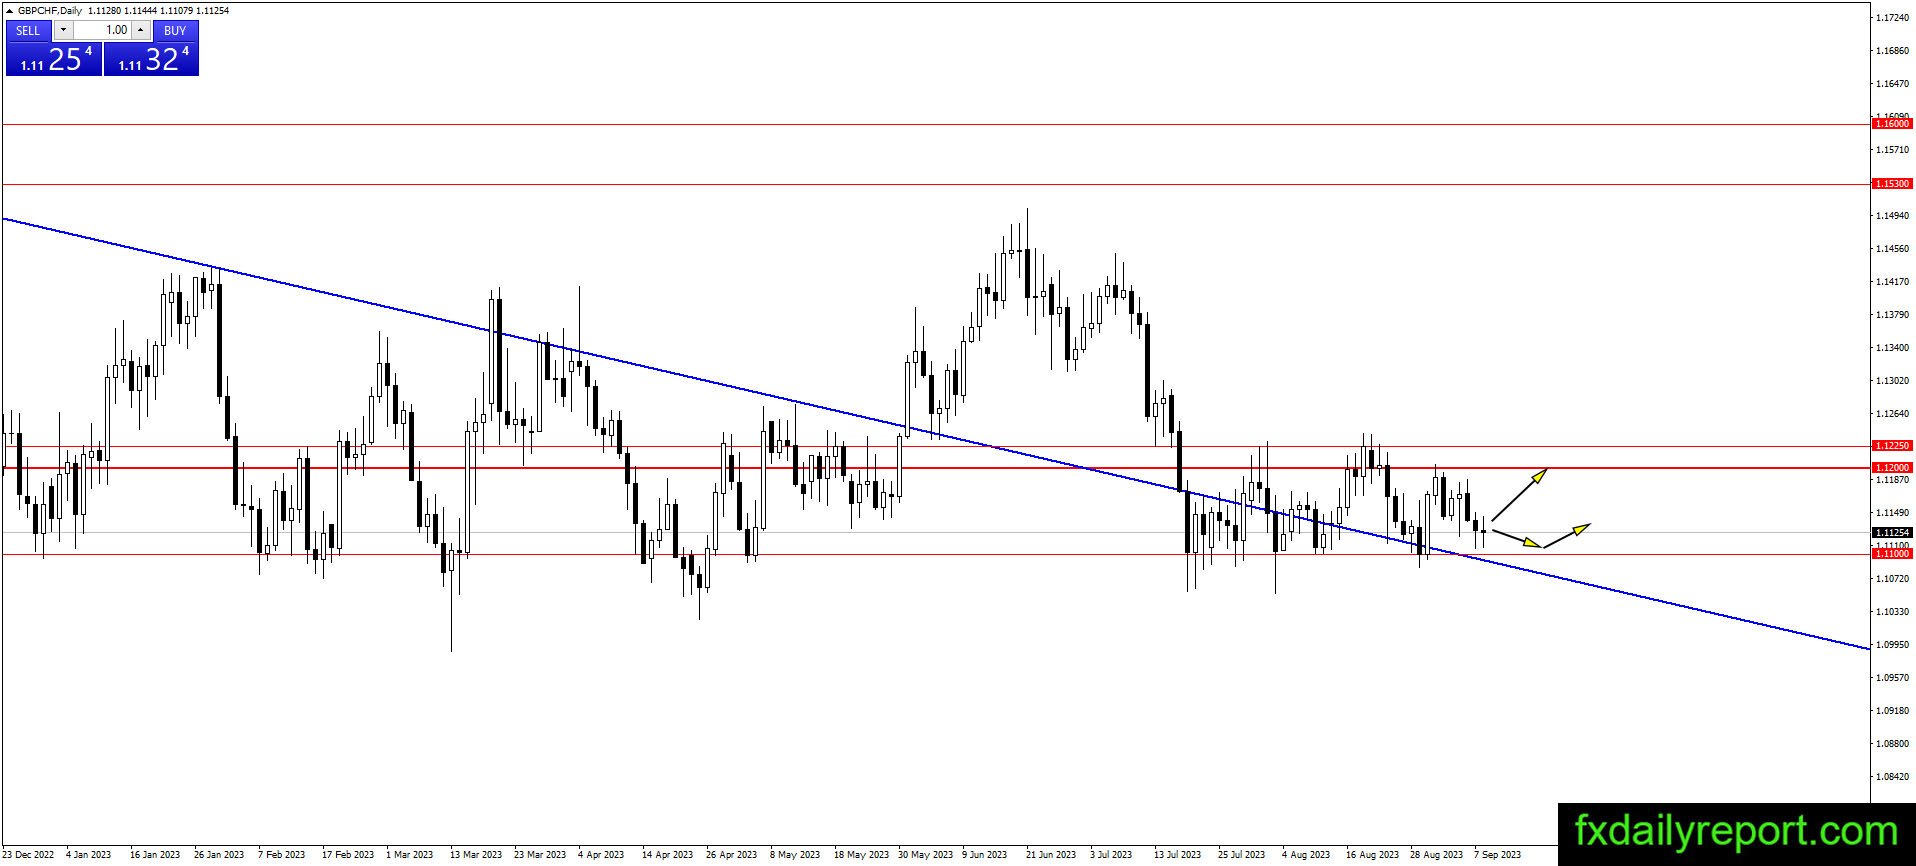The width and height of the screenshot is (1916, 866).
Task: Click the 1.13400 price axis label
Action: coord(1892,348)
